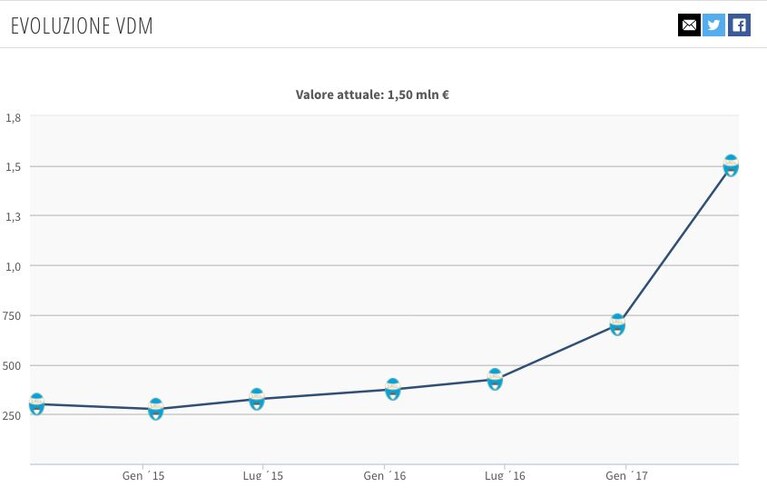Click the Gen '17 axis label

point(626,475)
